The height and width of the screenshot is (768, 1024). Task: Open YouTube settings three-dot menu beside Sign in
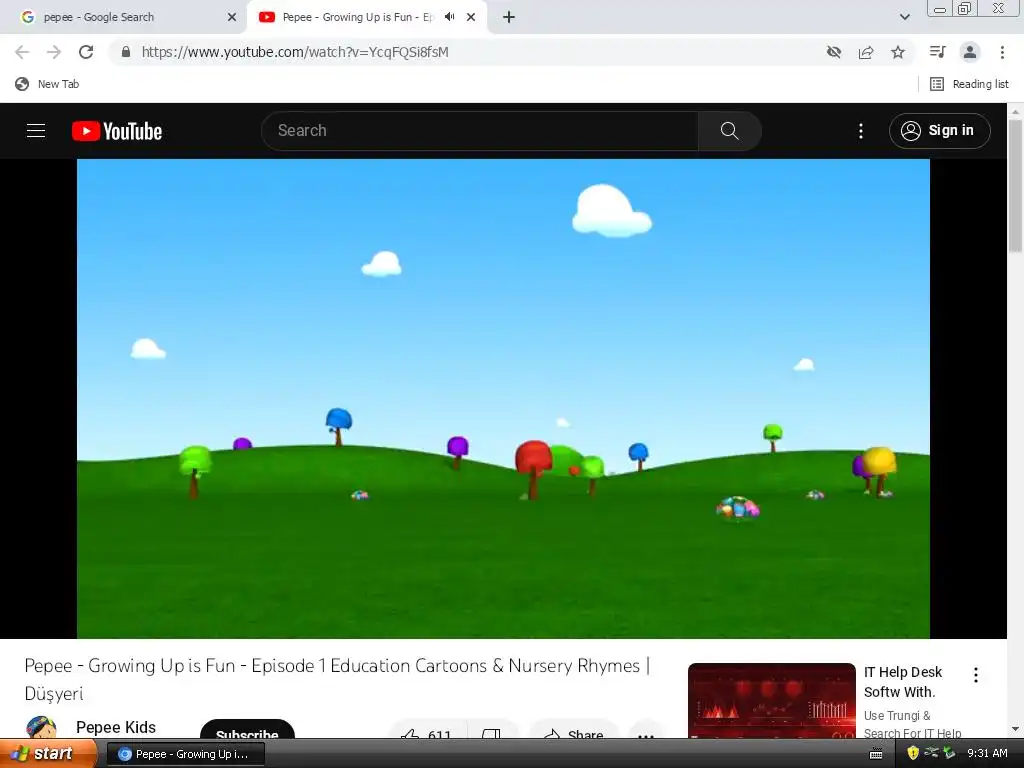[861, 131]
